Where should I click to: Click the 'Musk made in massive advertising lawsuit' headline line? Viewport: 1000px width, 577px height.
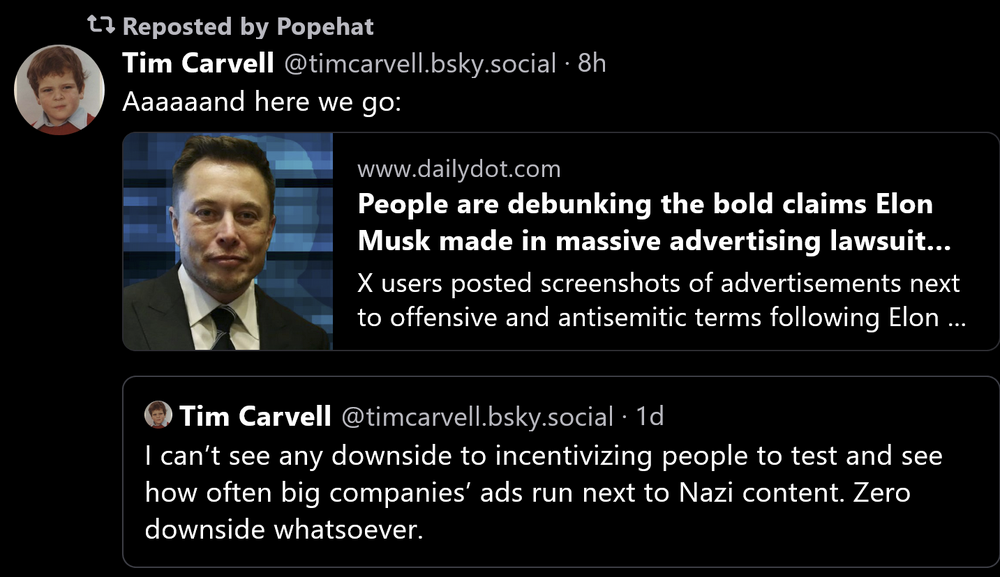pos(653,241)
